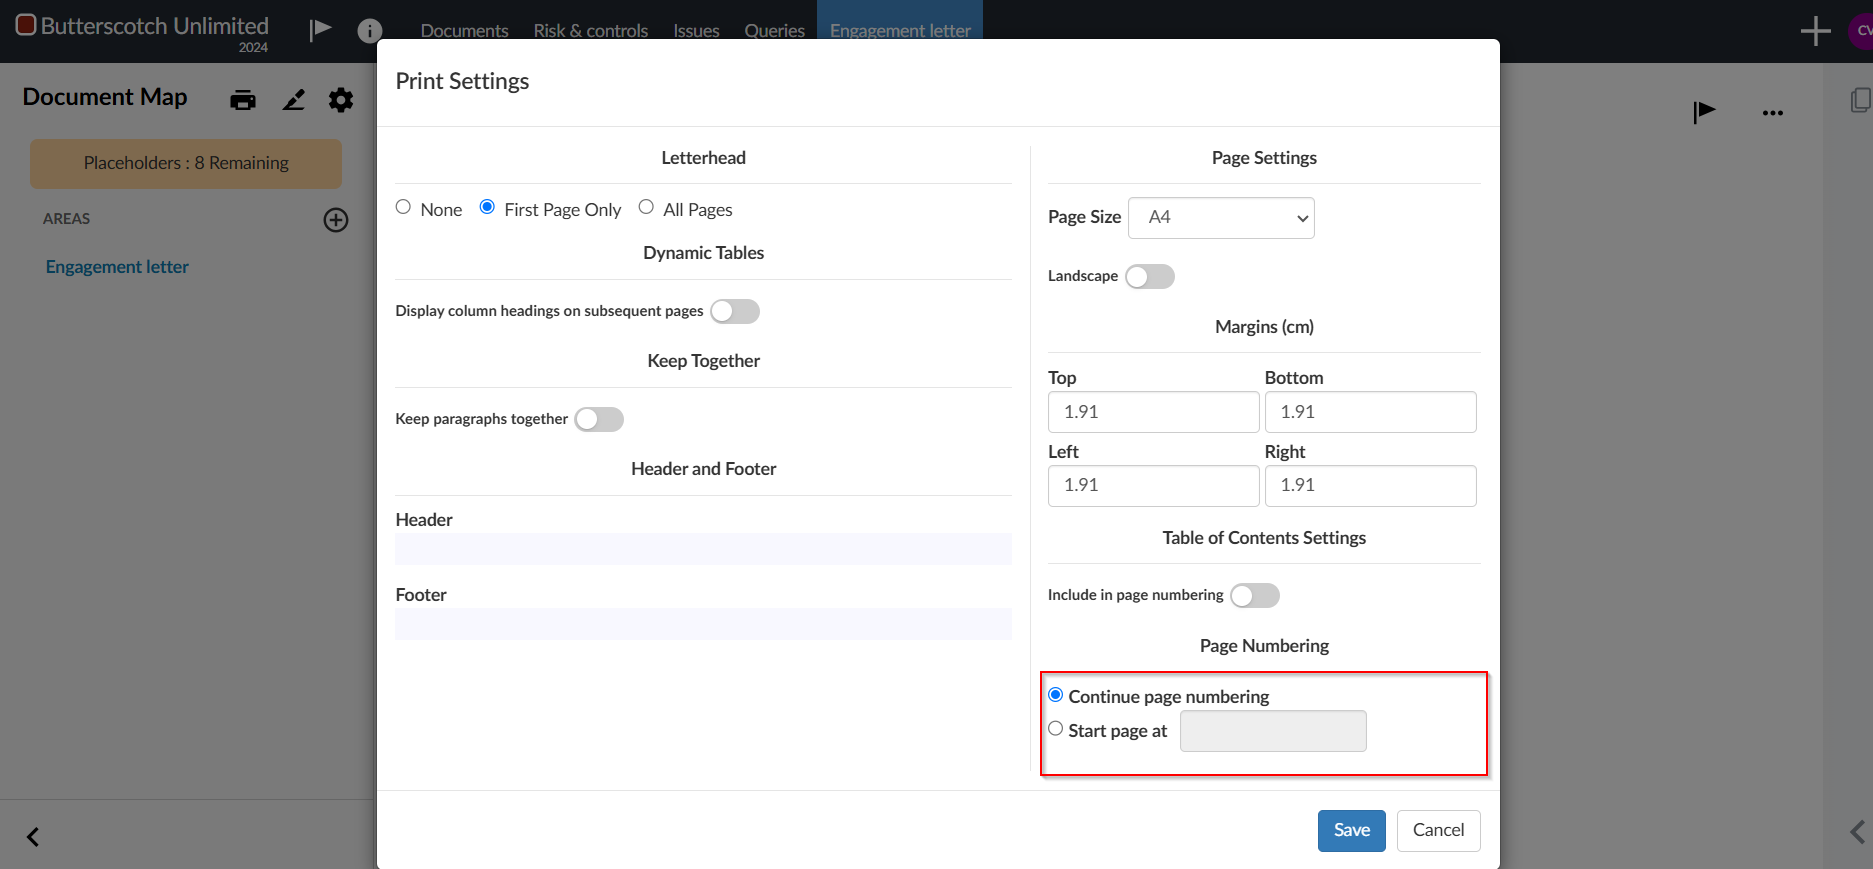This screenshot has height=869, width=1873.
Task: Click the Left margin input field
Action: click(x=1153, y=486)
